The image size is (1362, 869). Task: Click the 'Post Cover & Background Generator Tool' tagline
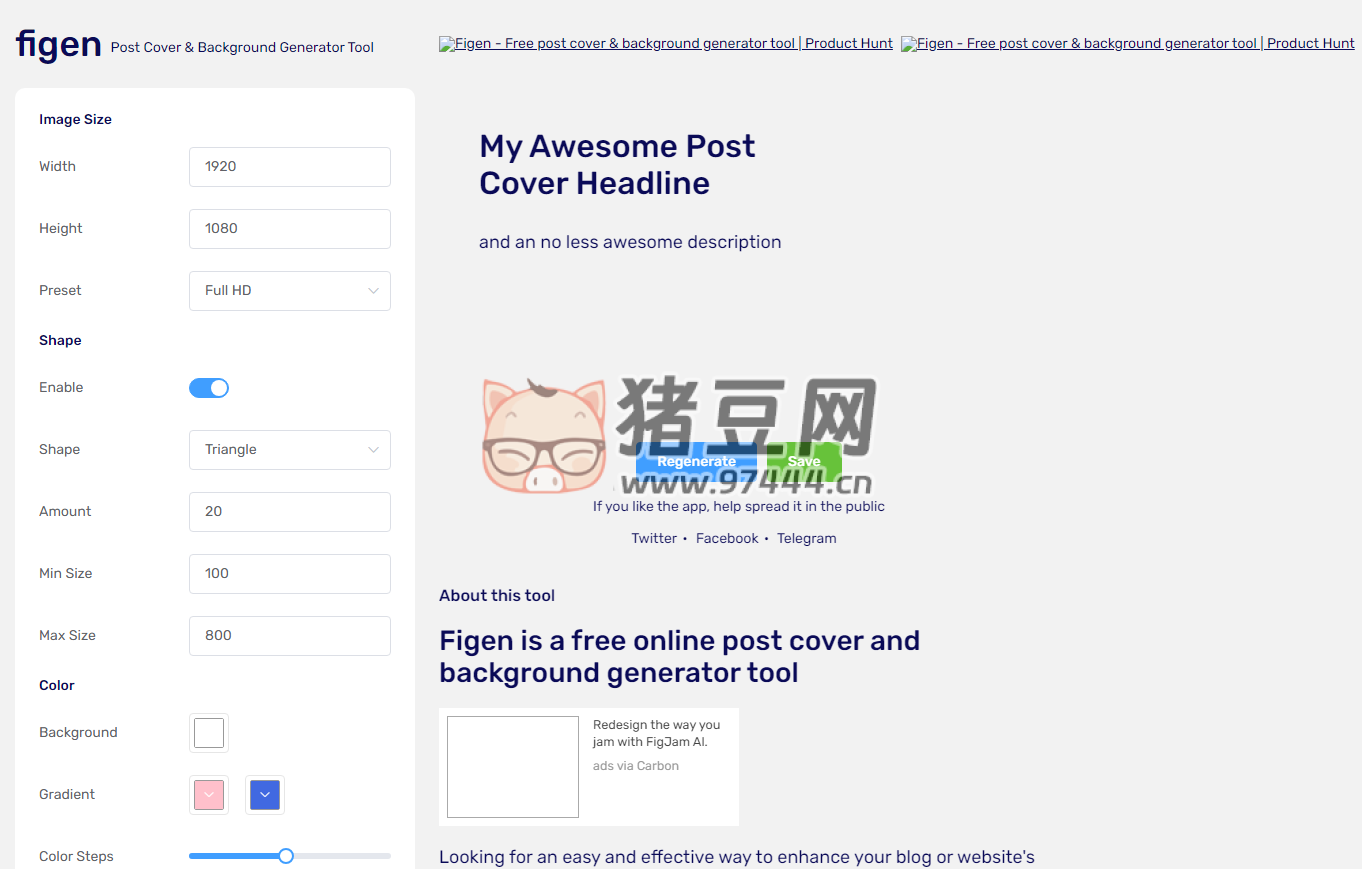pyautogui.click(x=242, y=47)
